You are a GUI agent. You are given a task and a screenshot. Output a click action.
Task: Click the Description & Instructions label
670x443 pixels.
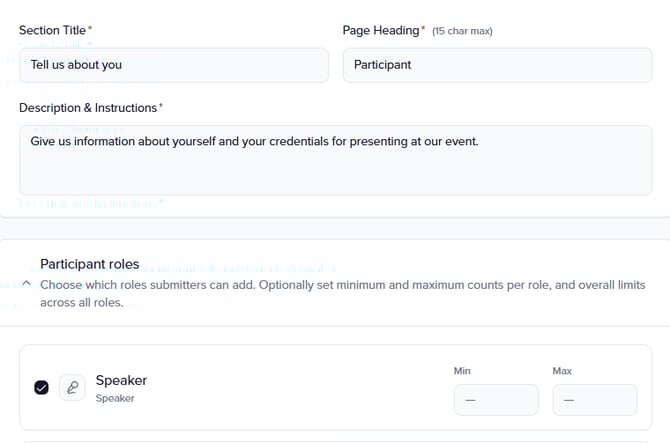(88, 107)
